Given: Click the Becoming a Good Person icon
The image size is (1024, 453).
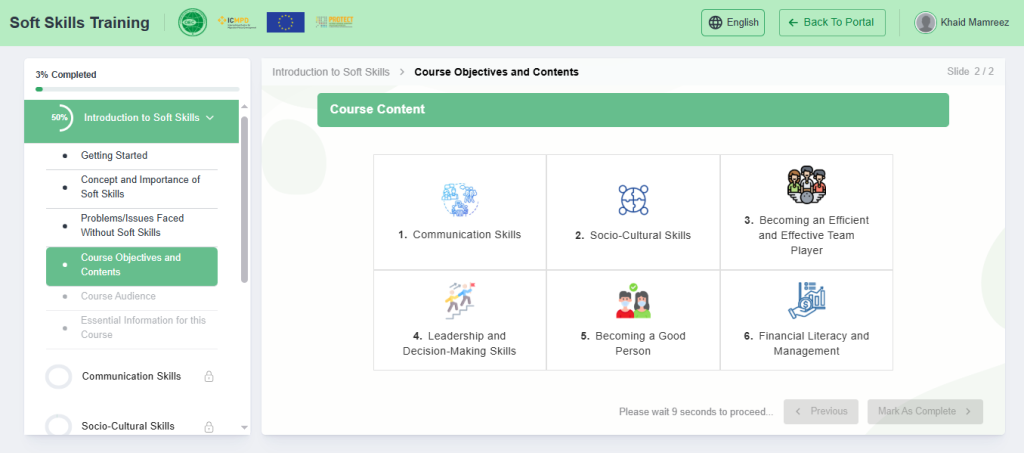Looking at the screenshot, I should 633,300.
